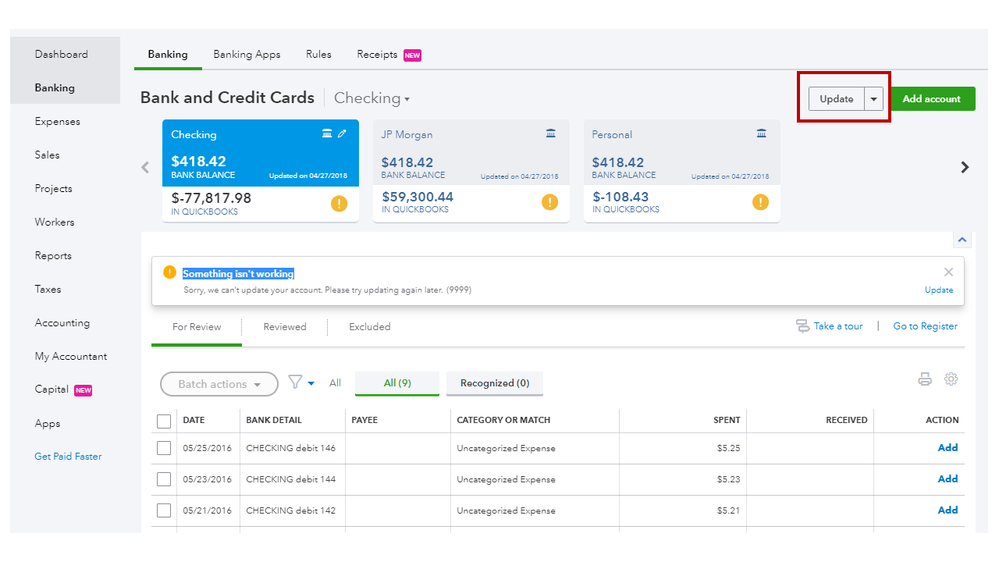This screenshot has width=999, height=562.
Task: Click the Go to Register link
Action: coord(925,326)
